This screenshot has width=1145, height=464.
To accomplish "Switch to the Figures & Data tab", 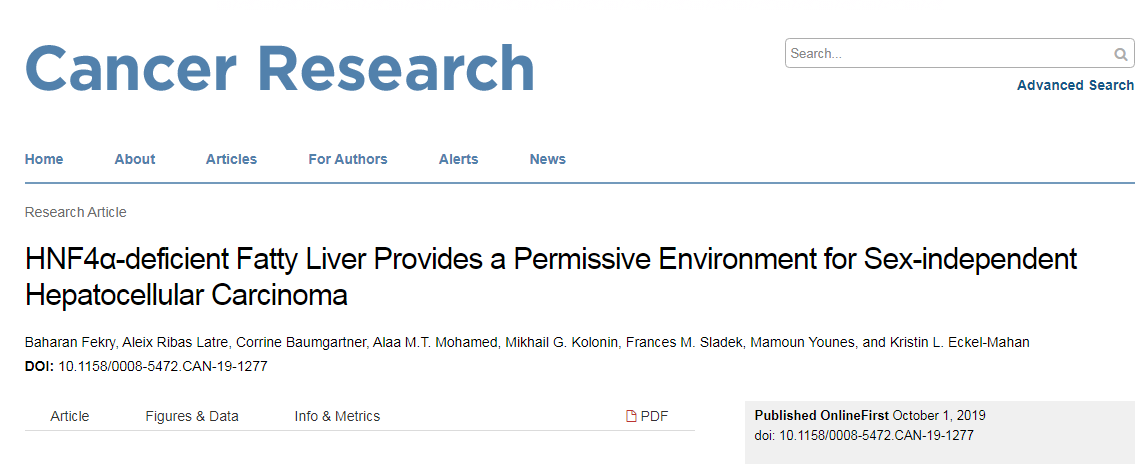I will point(192,417).
